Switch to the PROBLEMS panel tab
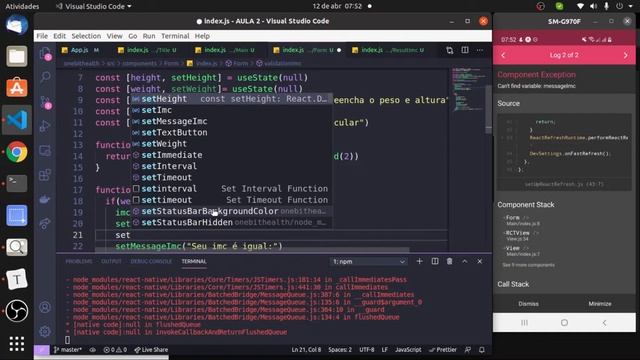 [79, 261]
